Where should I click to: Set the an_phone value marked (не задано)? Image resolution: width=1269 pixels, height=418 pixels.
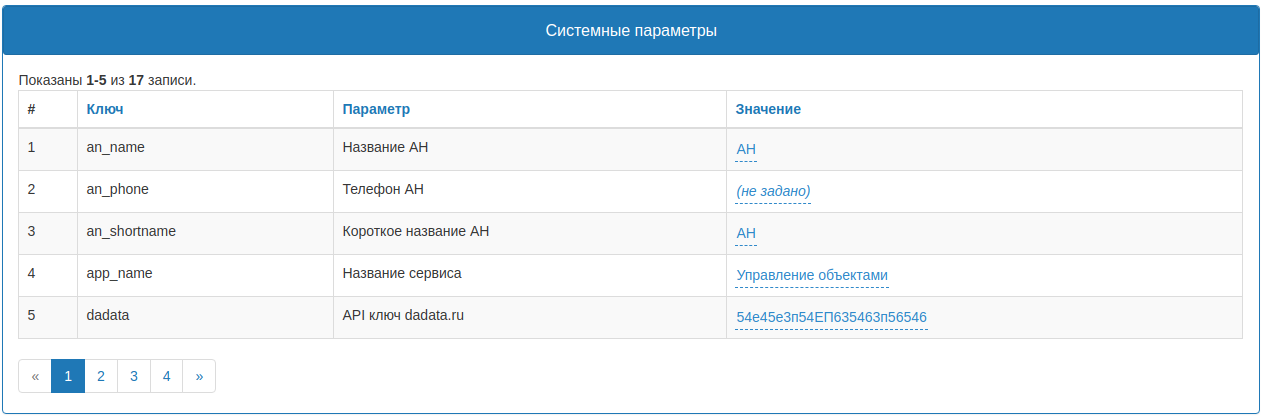pyautogui.click(x=773, y=191)
